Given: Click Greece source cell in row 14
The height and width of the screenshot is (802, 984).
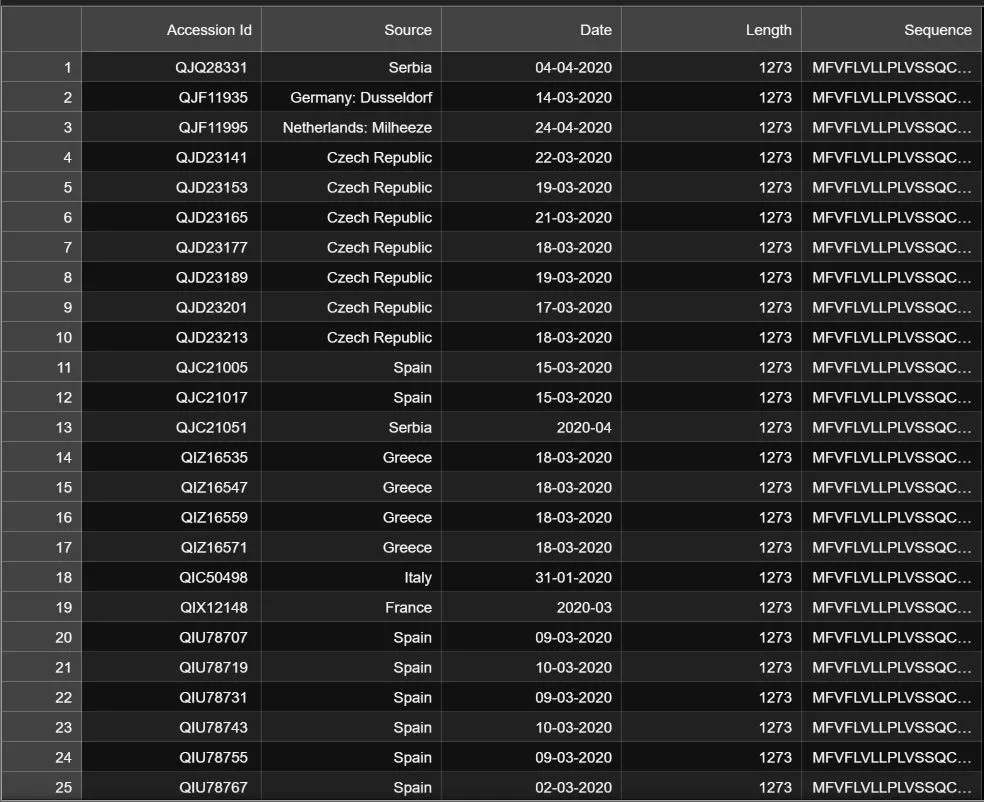Looking at the screenshot, I should click(351, 457).
